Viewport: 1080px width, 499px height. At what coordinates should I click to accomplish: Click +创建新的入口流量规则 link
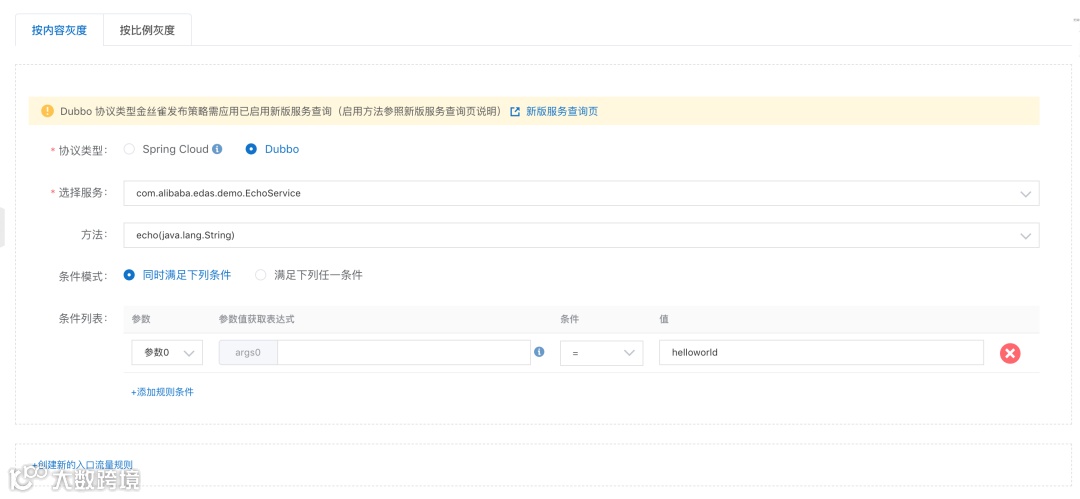[82, 465]
